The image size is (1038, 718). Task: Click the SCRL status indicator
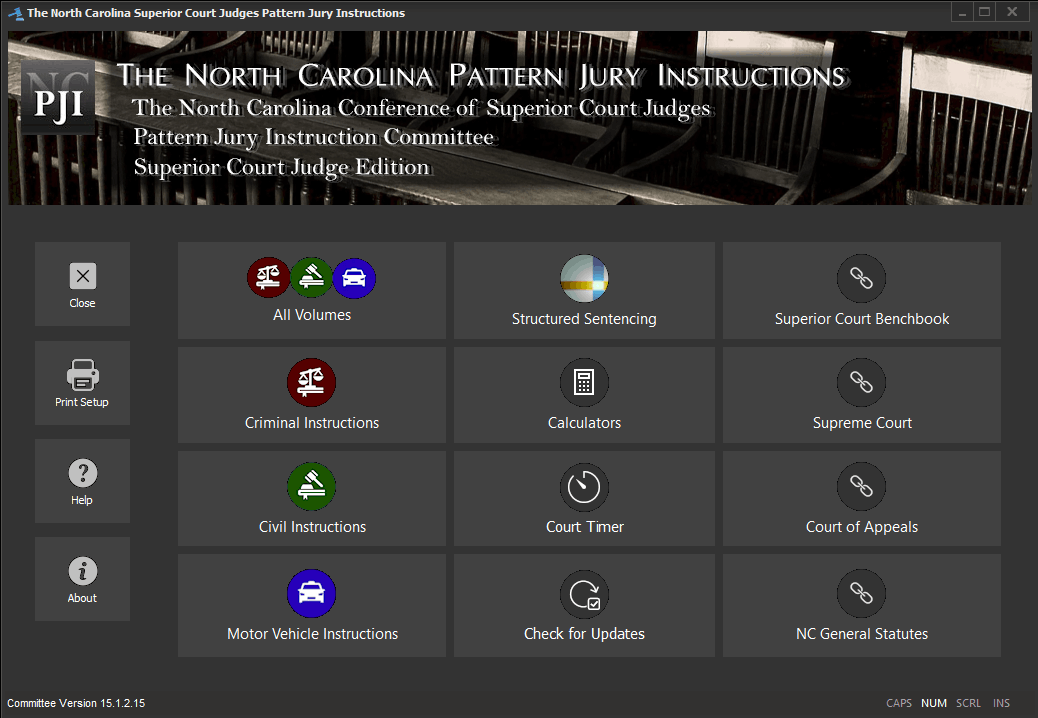[968, 703]
